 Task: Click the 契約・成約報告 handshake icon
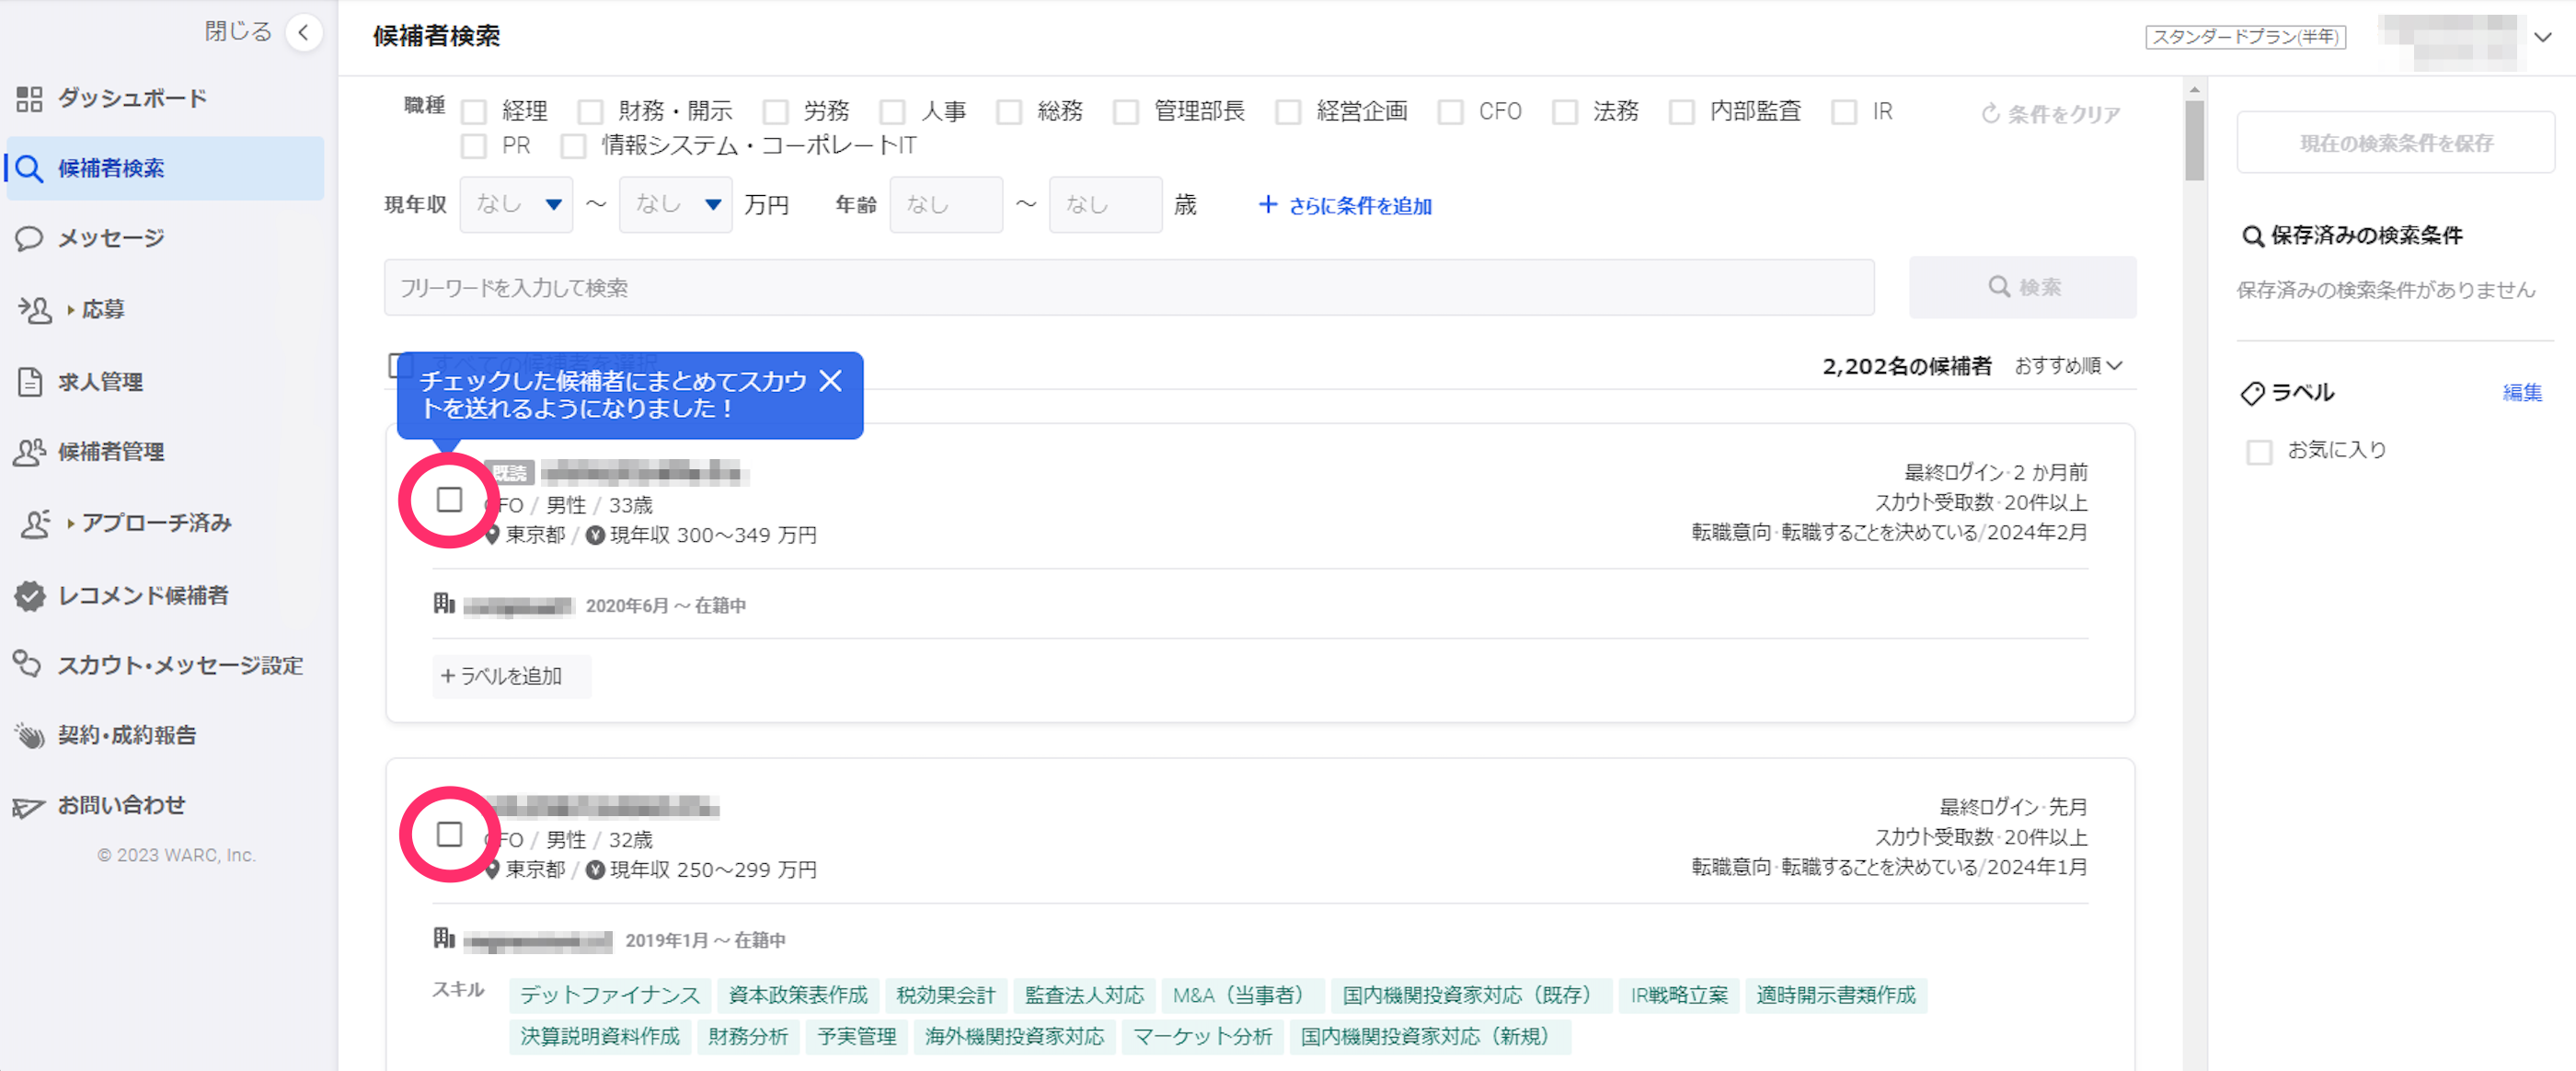pos(30,736)
